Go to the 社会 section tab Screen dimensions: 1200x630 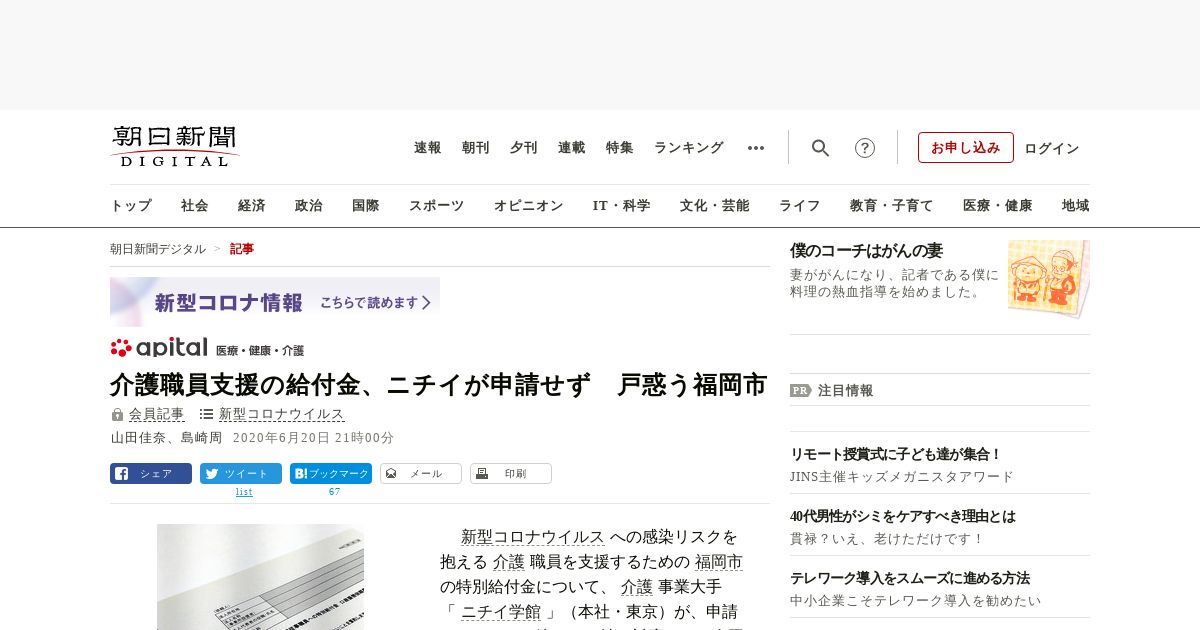[195, 206]
